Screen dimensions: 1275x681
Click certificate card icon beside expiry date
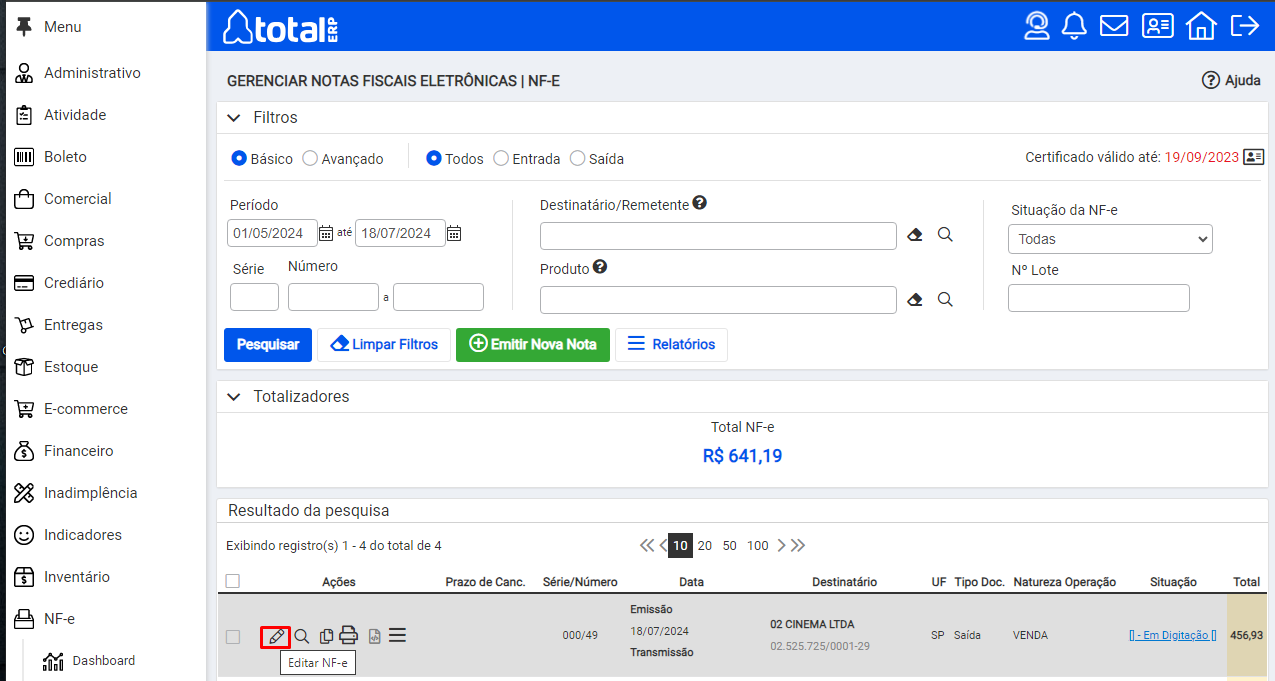coord(1254,157)
